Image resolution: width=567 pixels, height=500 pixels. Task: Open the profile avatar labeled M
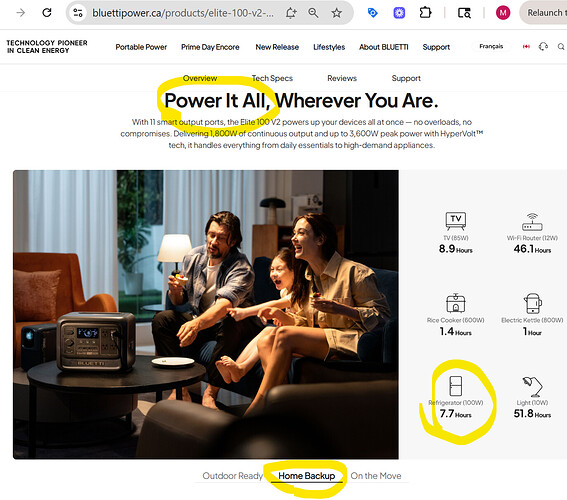pos(503,13)
